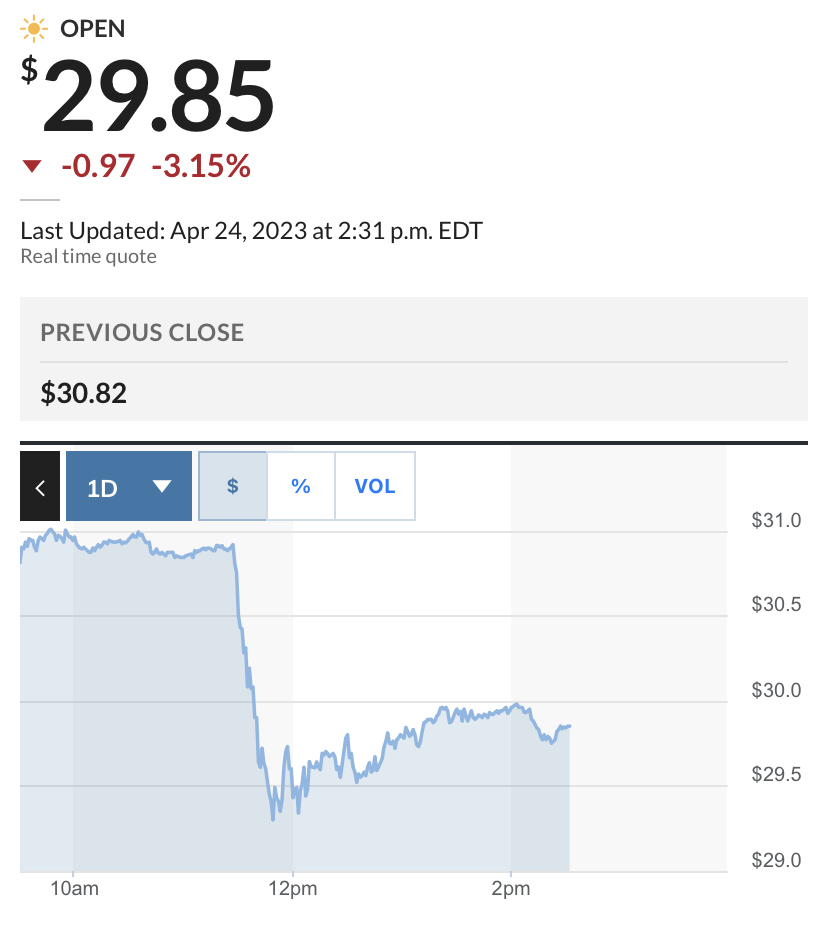This screenshot has height=925, width=828.
Task: Open the 1D time range dropdown
Action: 129,486
